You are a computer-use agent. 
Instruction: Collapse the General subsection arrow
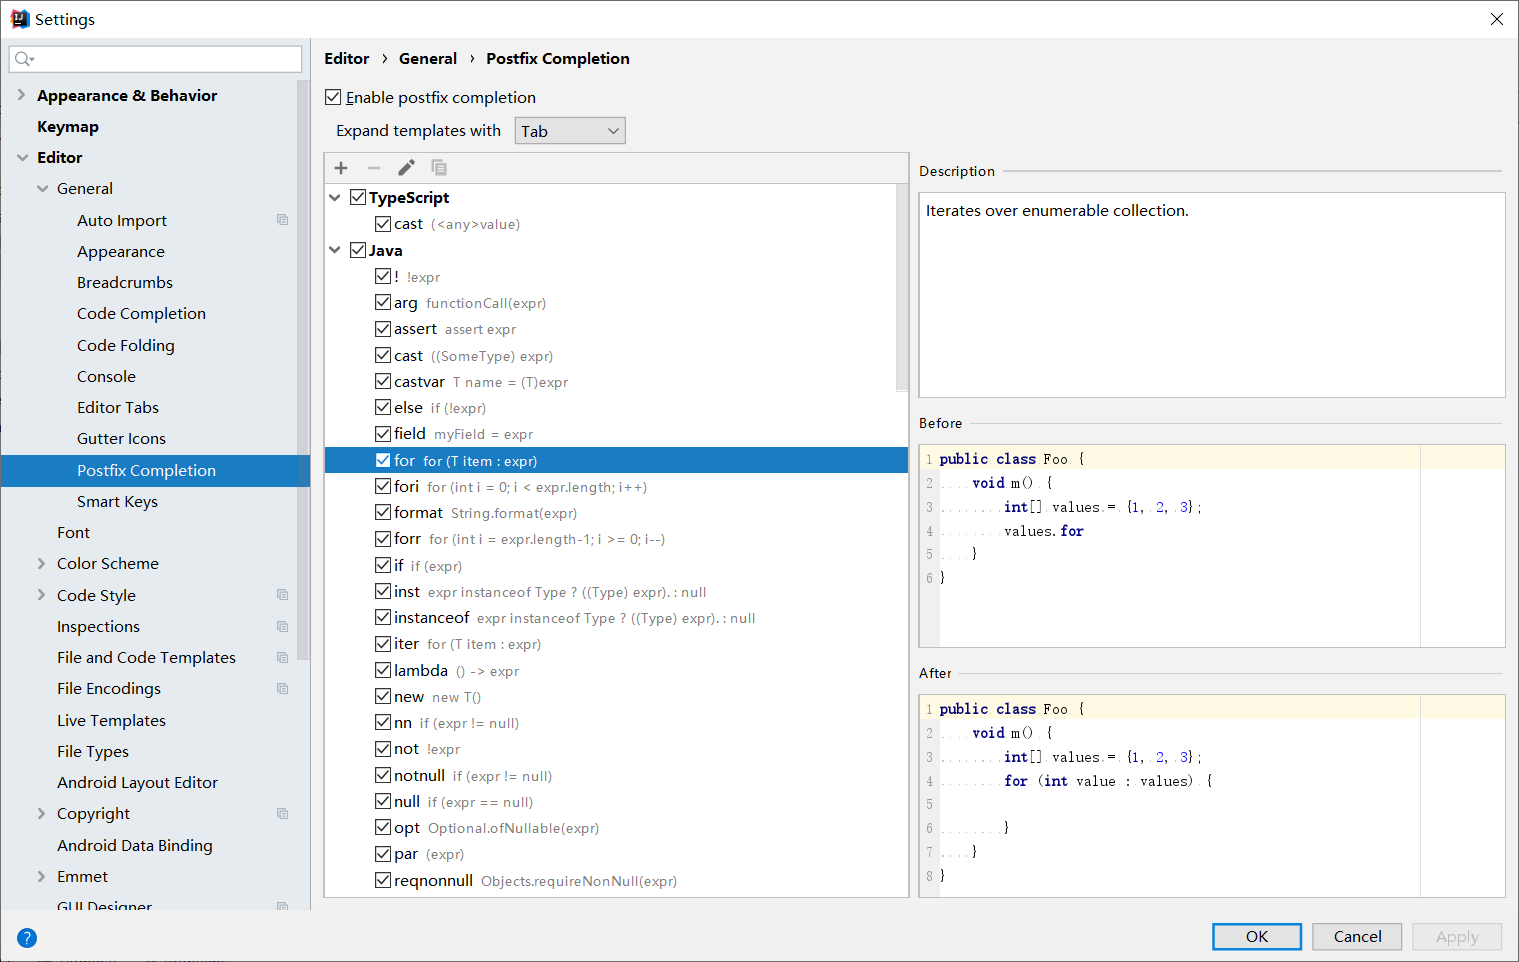[42, 189]
